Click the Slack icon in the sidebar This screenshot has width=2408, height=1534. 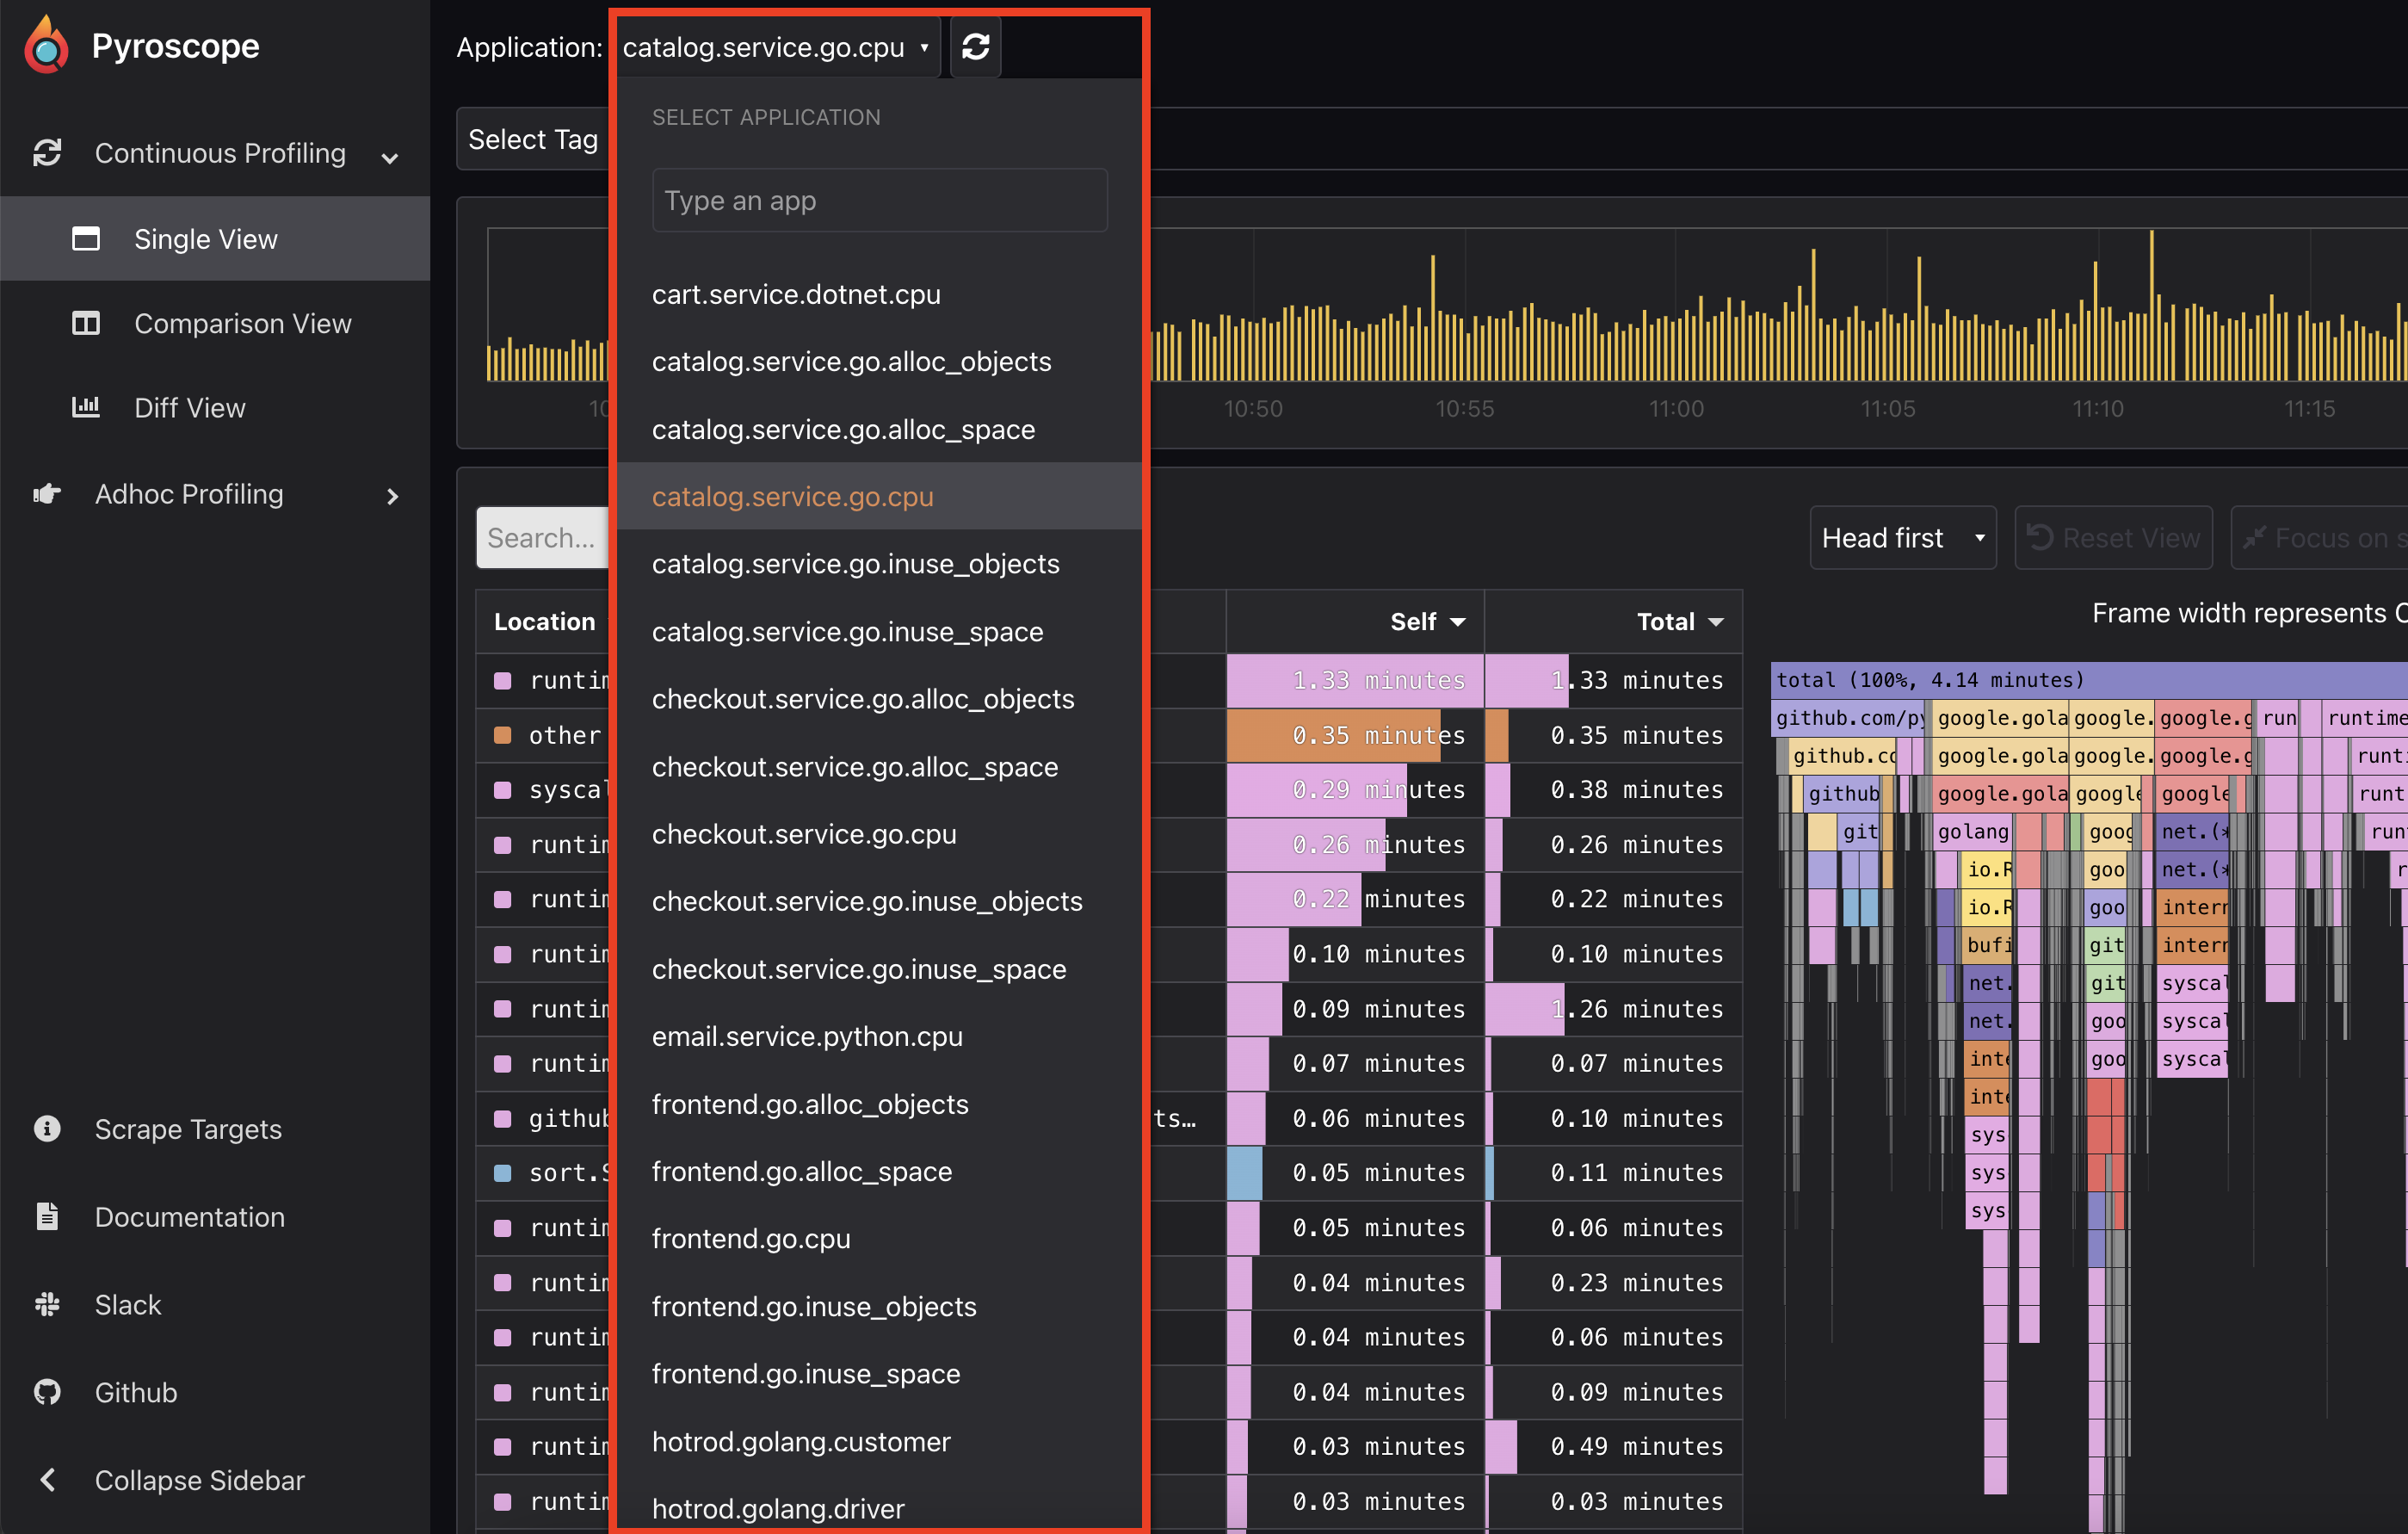[47, 1304]
